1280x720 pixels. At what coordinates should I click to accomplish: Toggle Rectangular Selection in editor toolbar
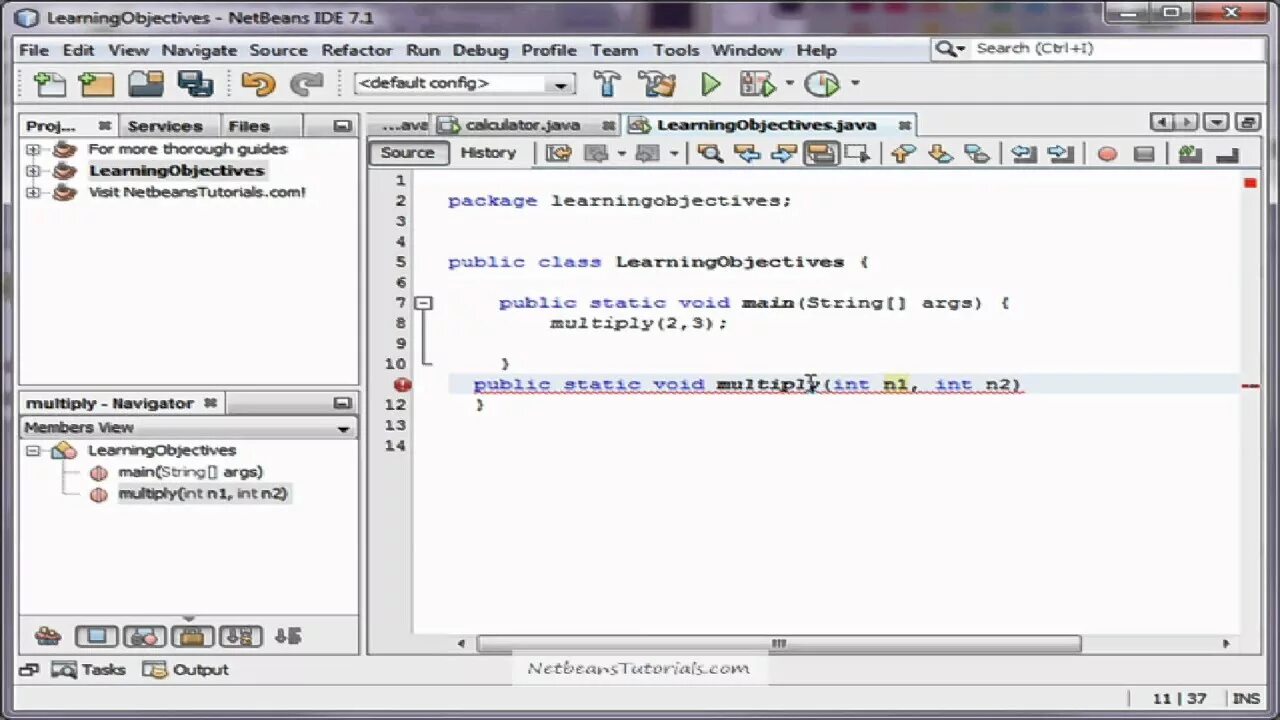tap(856, 153)
